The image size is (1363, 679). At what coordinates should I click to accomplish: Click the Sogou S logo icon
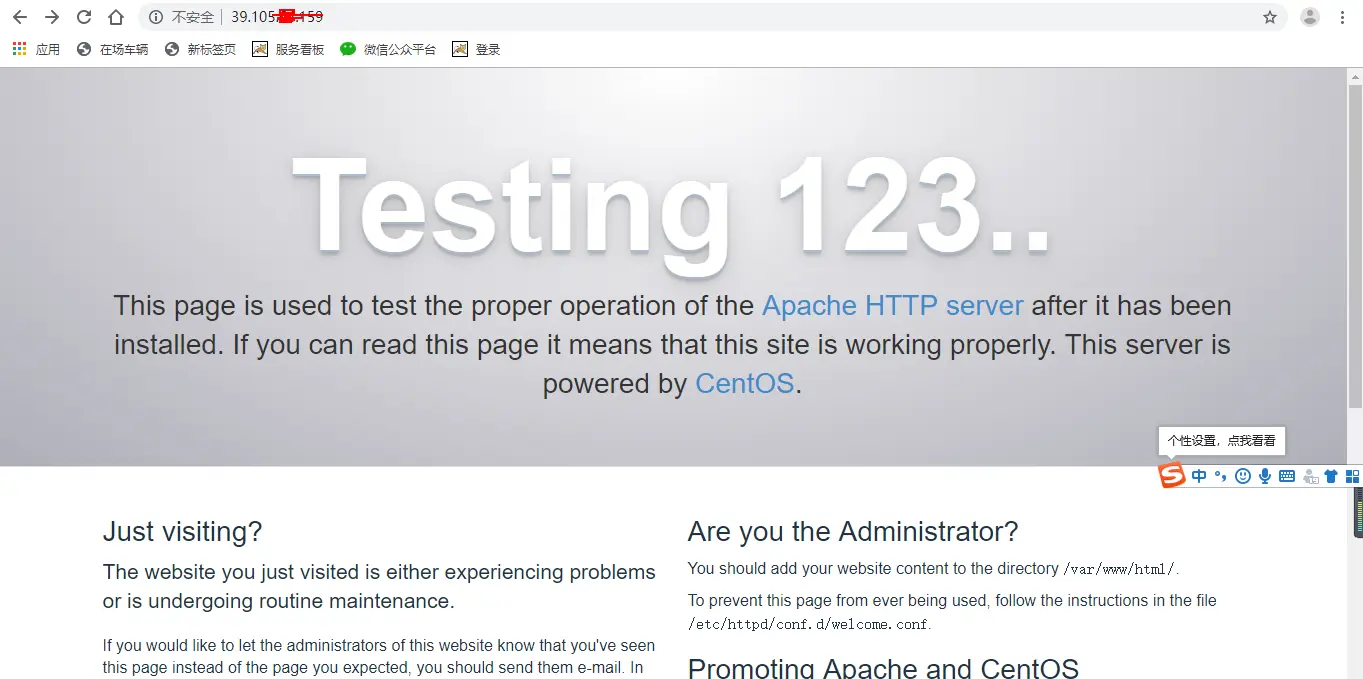pos(1172,476)
